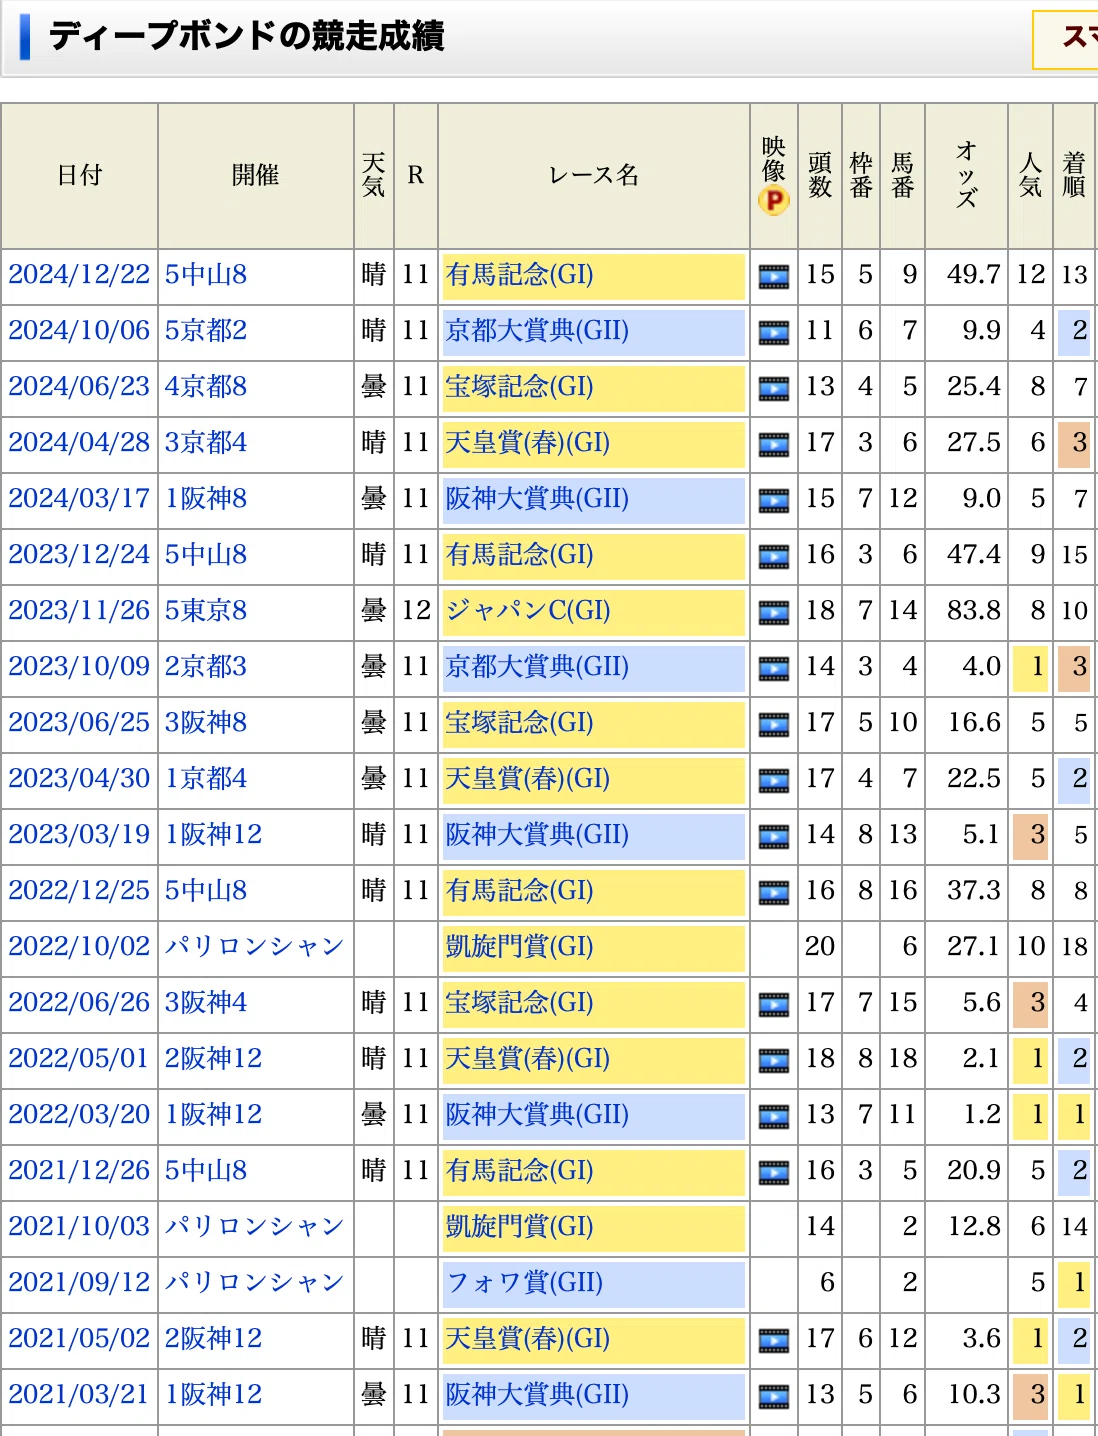
Task: Open venue link 5京都2
Action: 206,331
